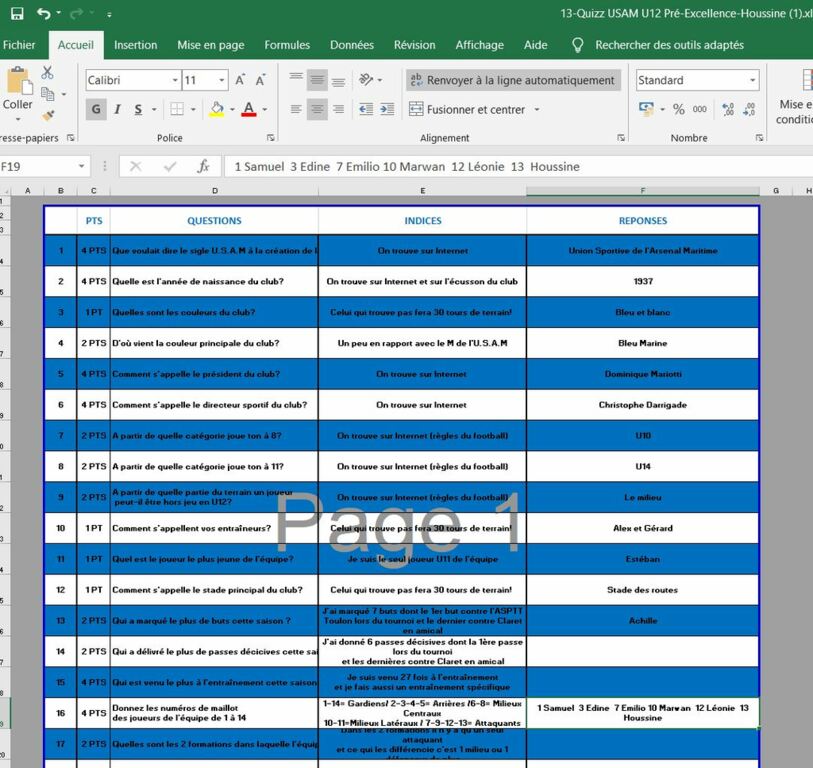Click the Save icon in the title bar
Image resolution: width=813 pixels, height=768 pixels.
click(x=17, y=14)
